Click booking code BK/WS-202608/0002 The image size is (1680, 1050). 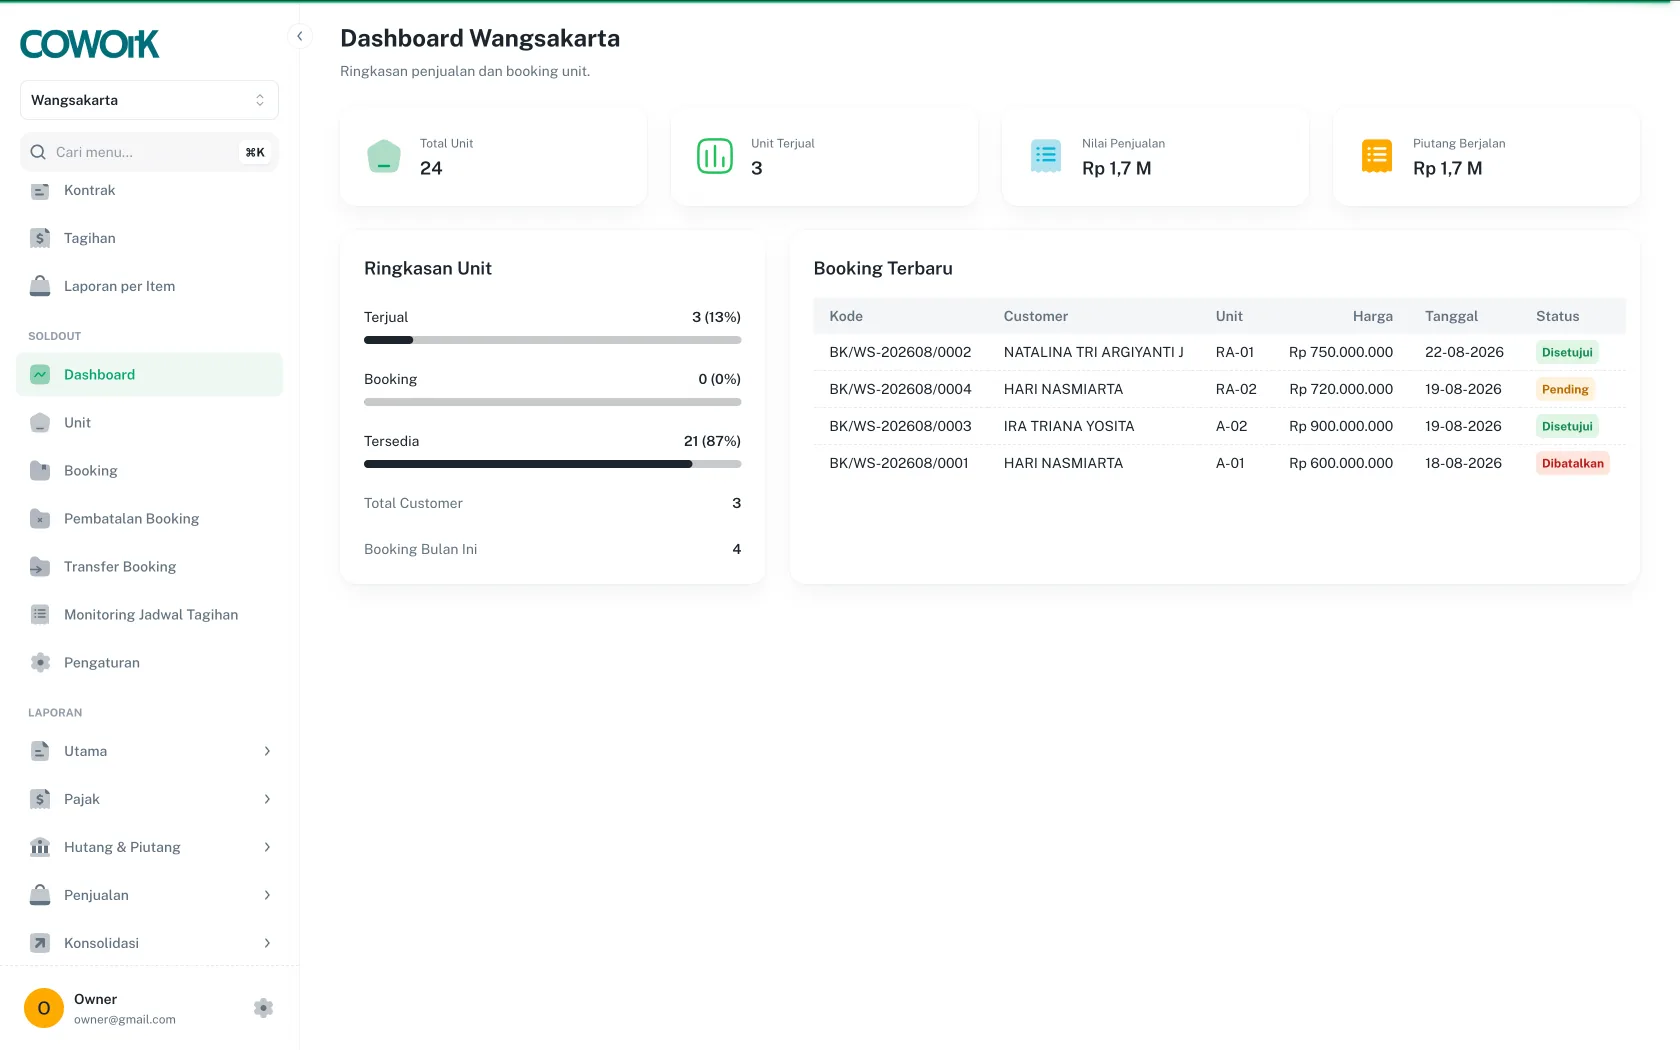coord(900,352)
